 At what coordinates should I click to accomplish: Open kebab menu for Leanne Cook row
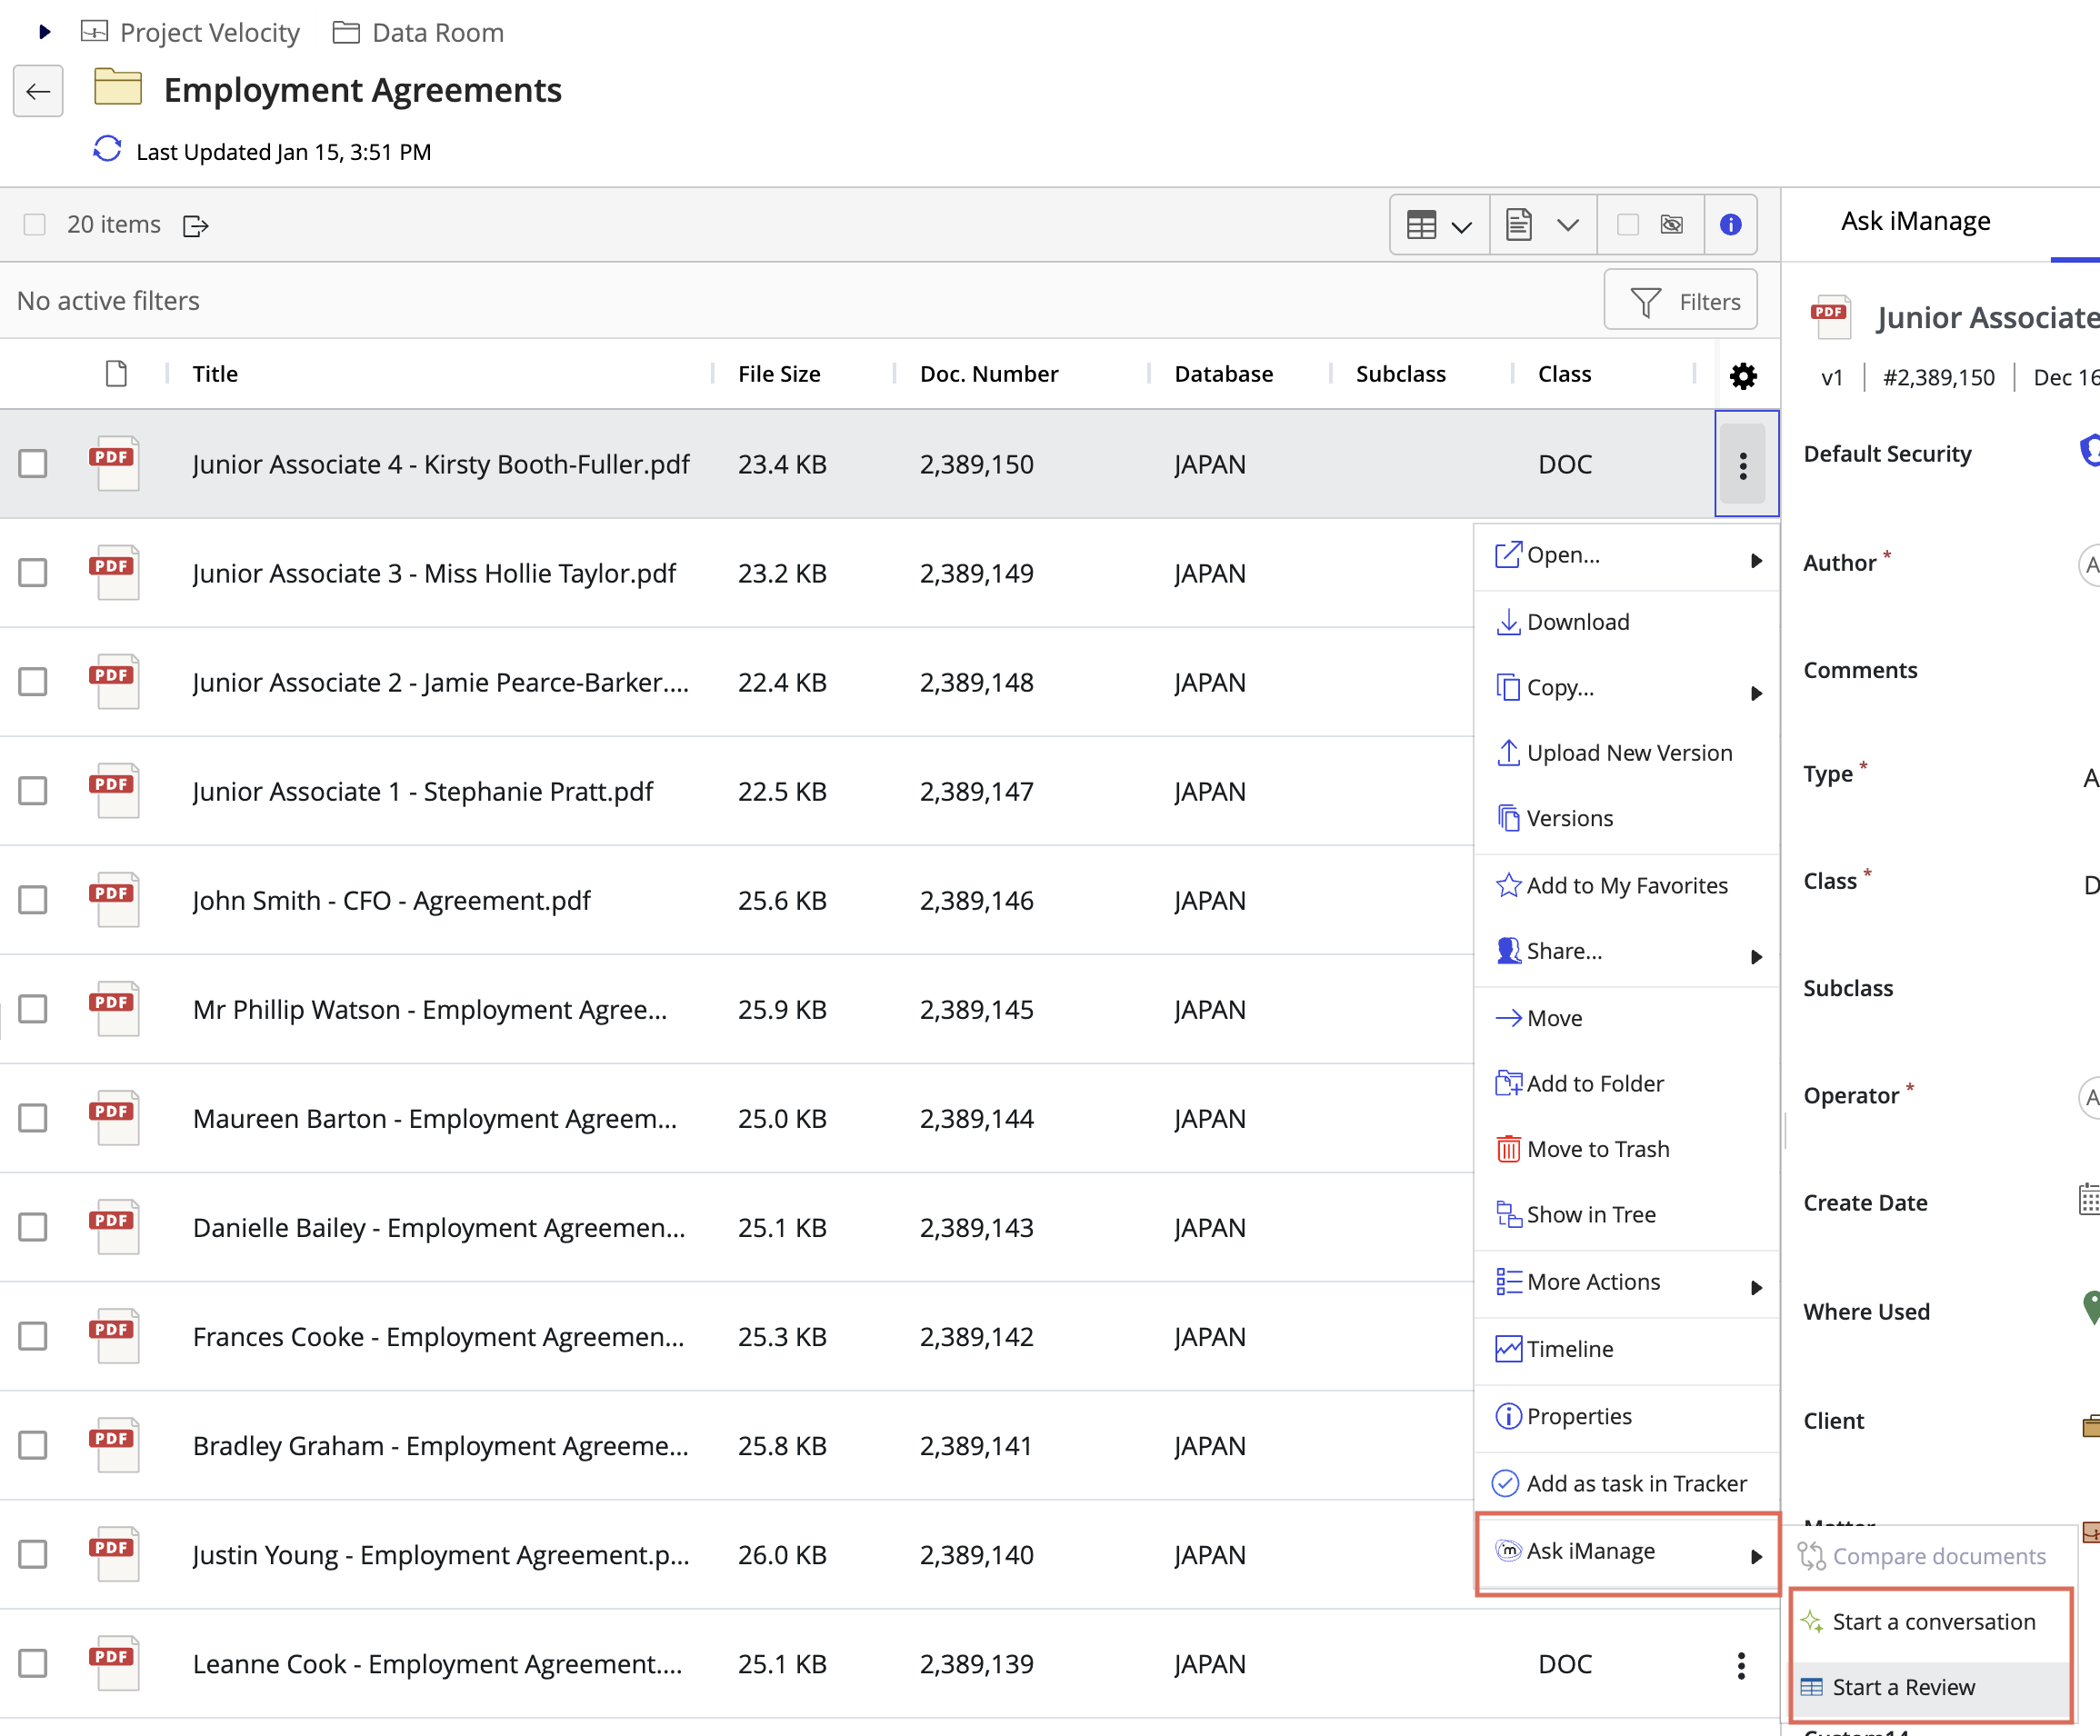(1741, 1665)
